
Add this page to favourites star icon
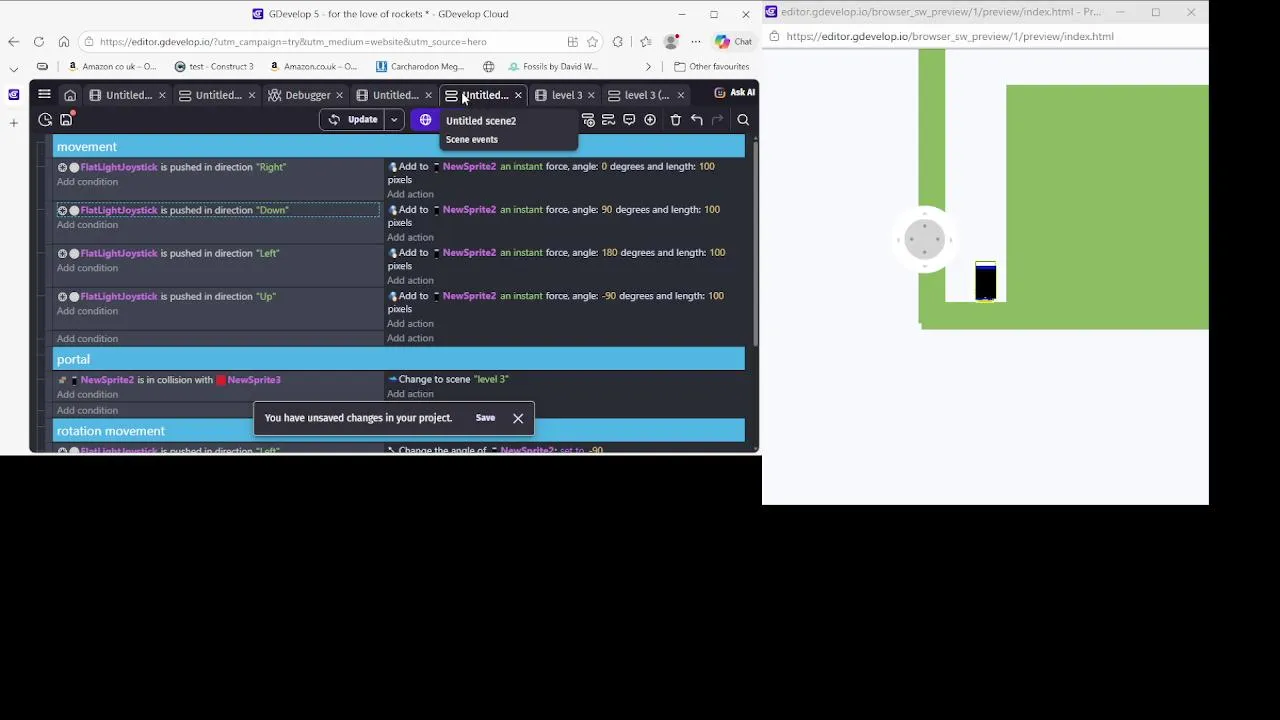[x=592, y=42]
